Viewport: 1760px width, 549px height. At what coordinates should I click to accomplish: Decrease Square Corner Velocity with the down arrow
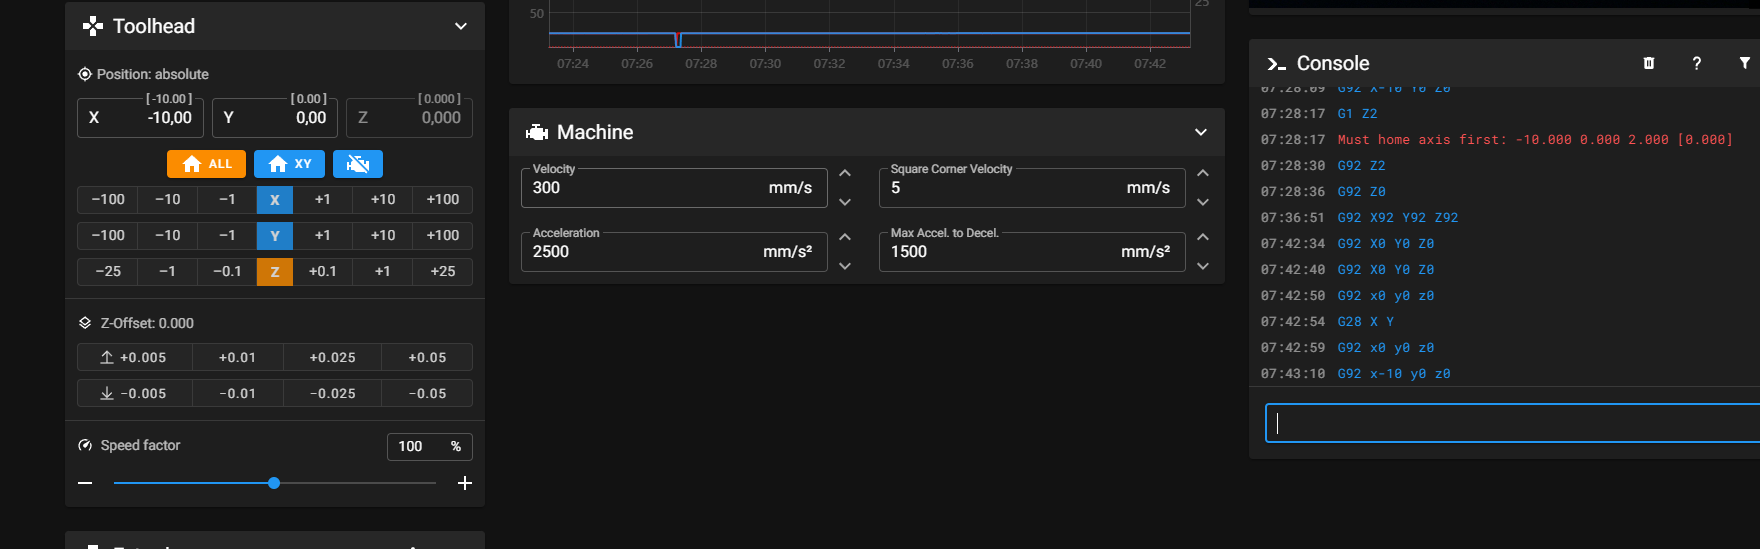(1203, 202)
